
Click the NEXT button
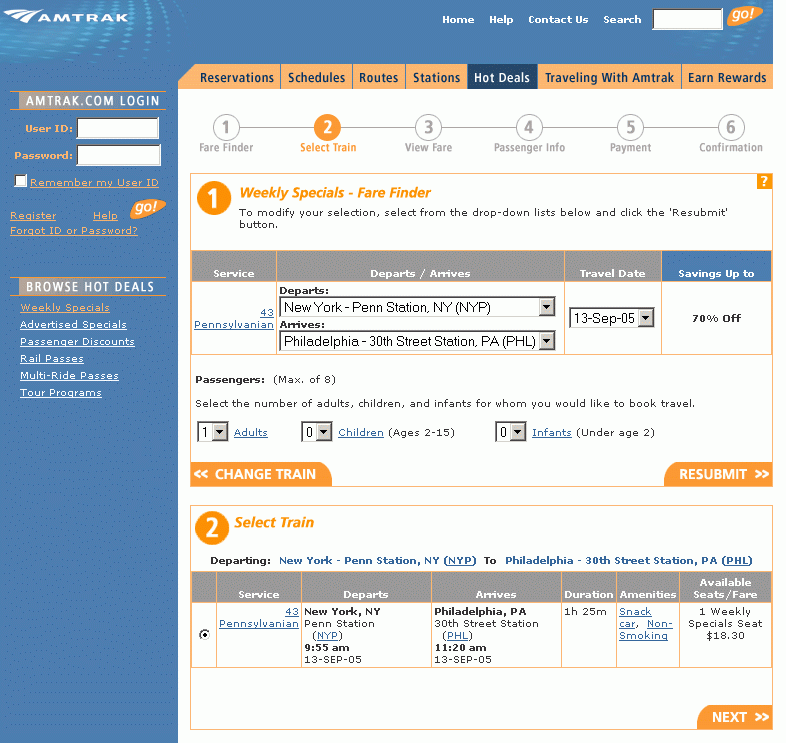(x=735, y=717)
